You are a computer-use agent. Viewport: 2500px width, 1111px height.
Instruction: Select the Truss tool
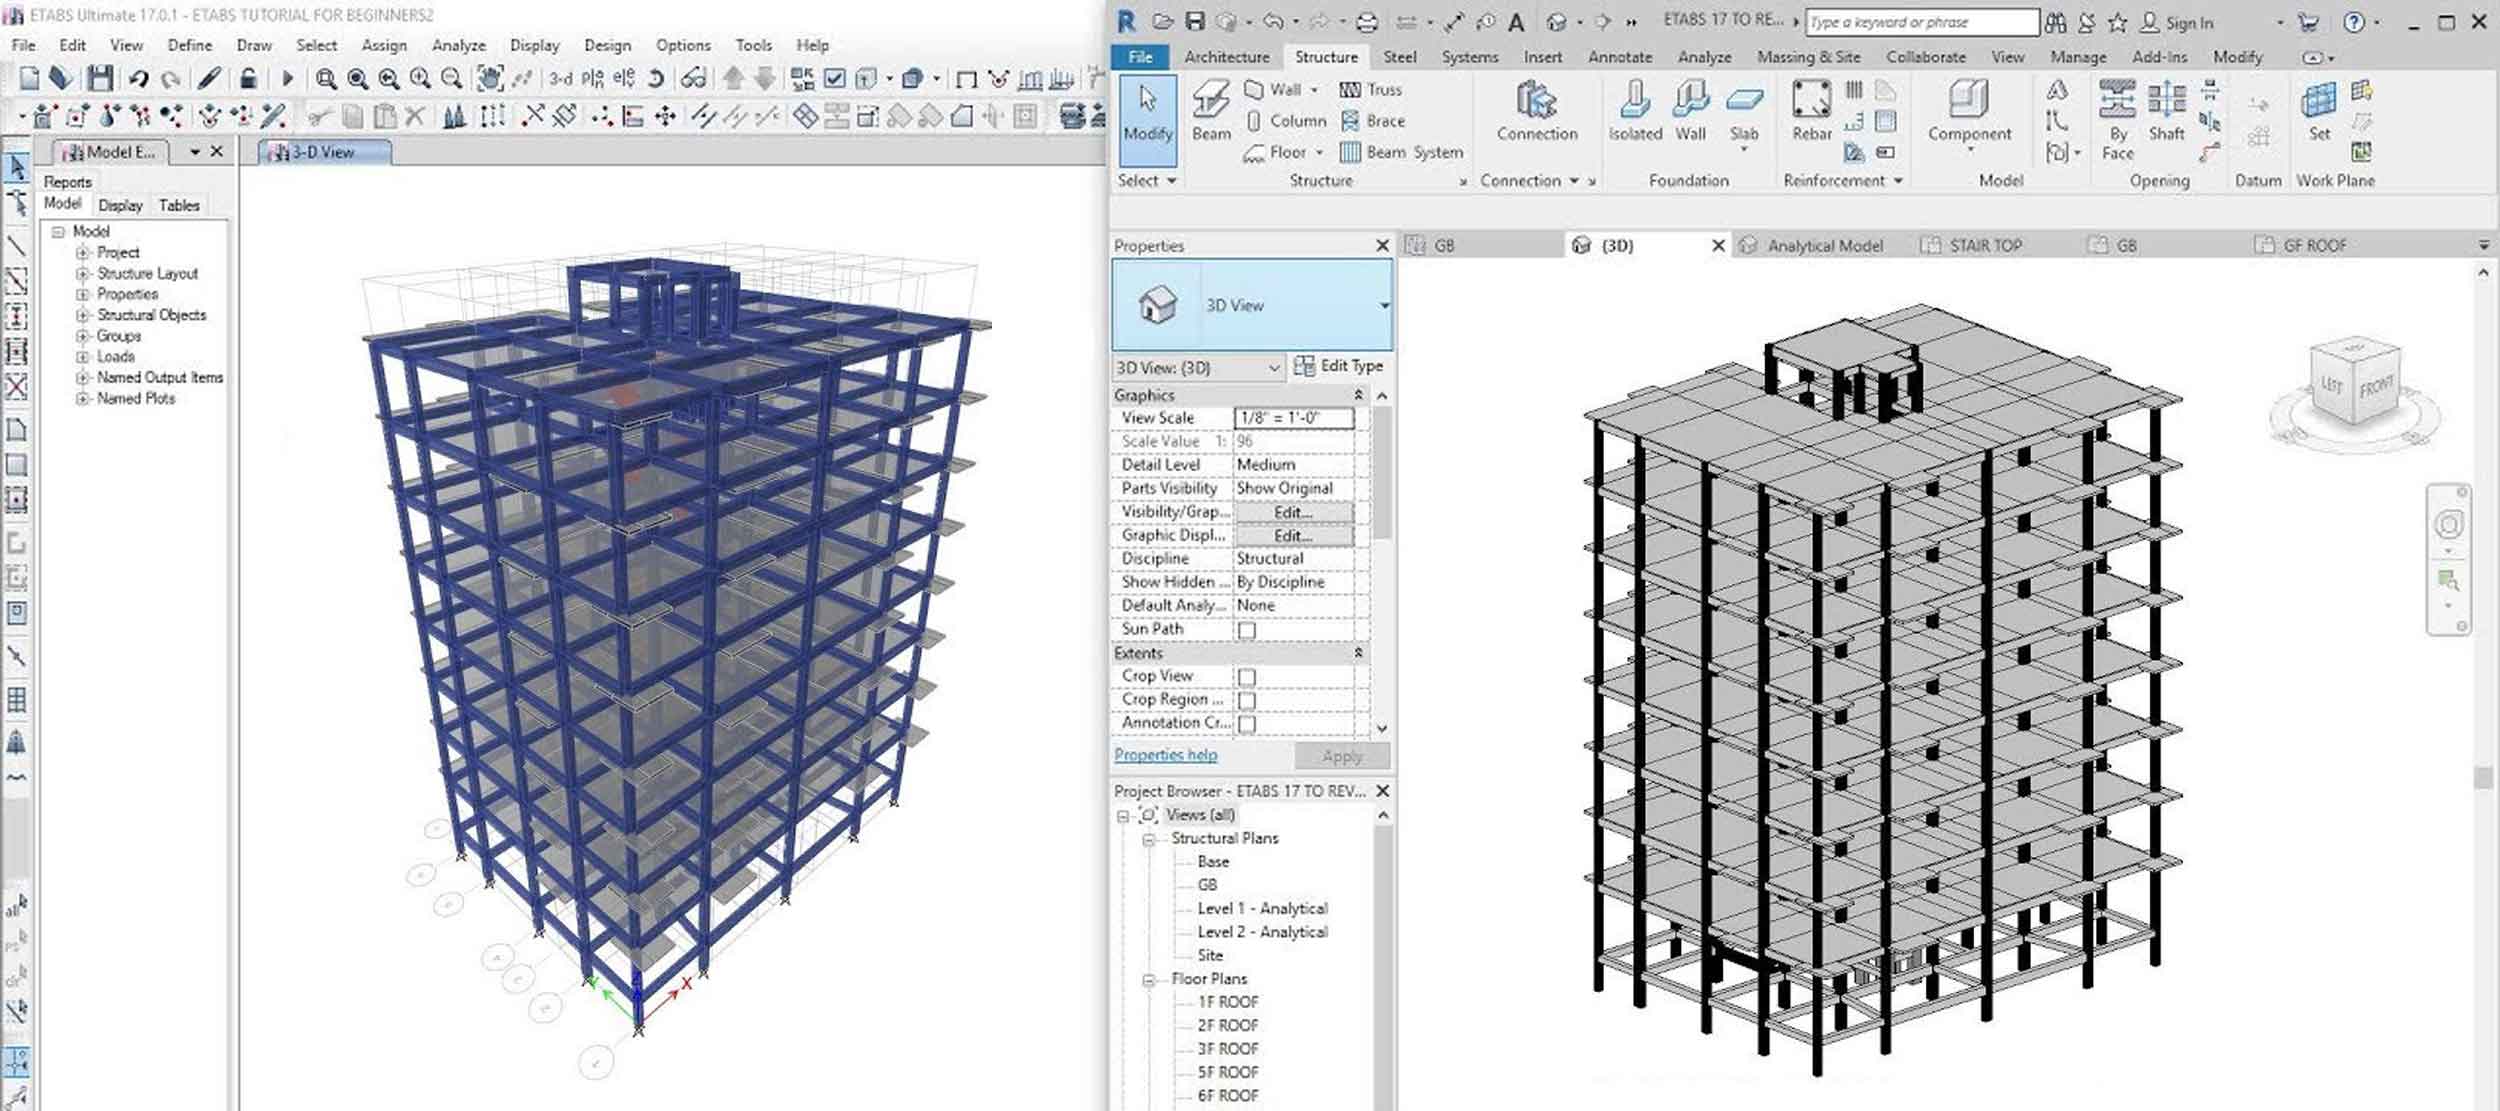1371,89
